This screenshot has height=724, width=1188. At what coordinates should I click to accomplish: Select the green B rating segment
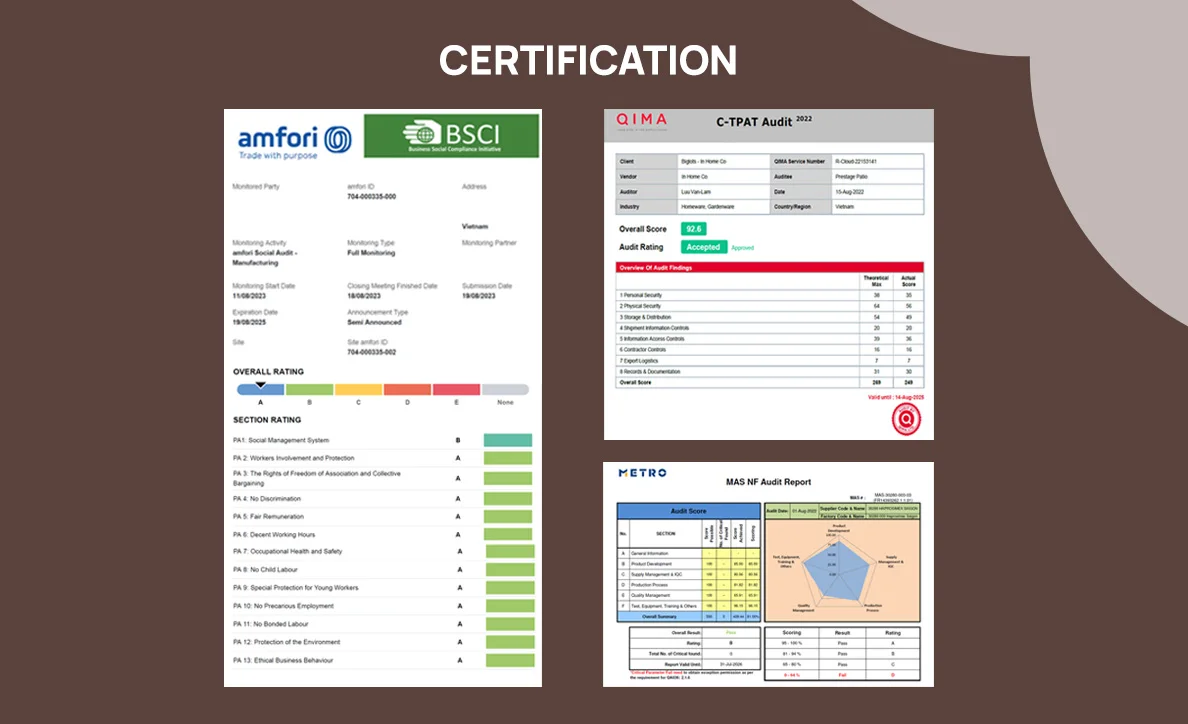pyautogui.click(x=309, y=389)
